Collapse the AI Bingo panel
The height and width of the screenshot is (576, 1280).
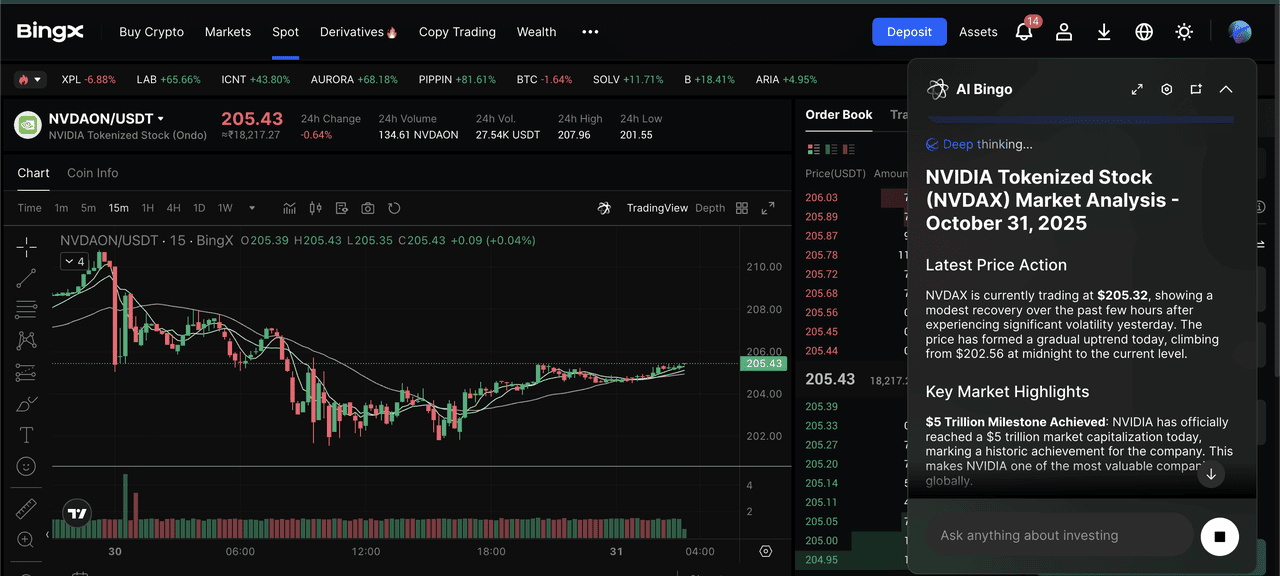[1226, 89]
